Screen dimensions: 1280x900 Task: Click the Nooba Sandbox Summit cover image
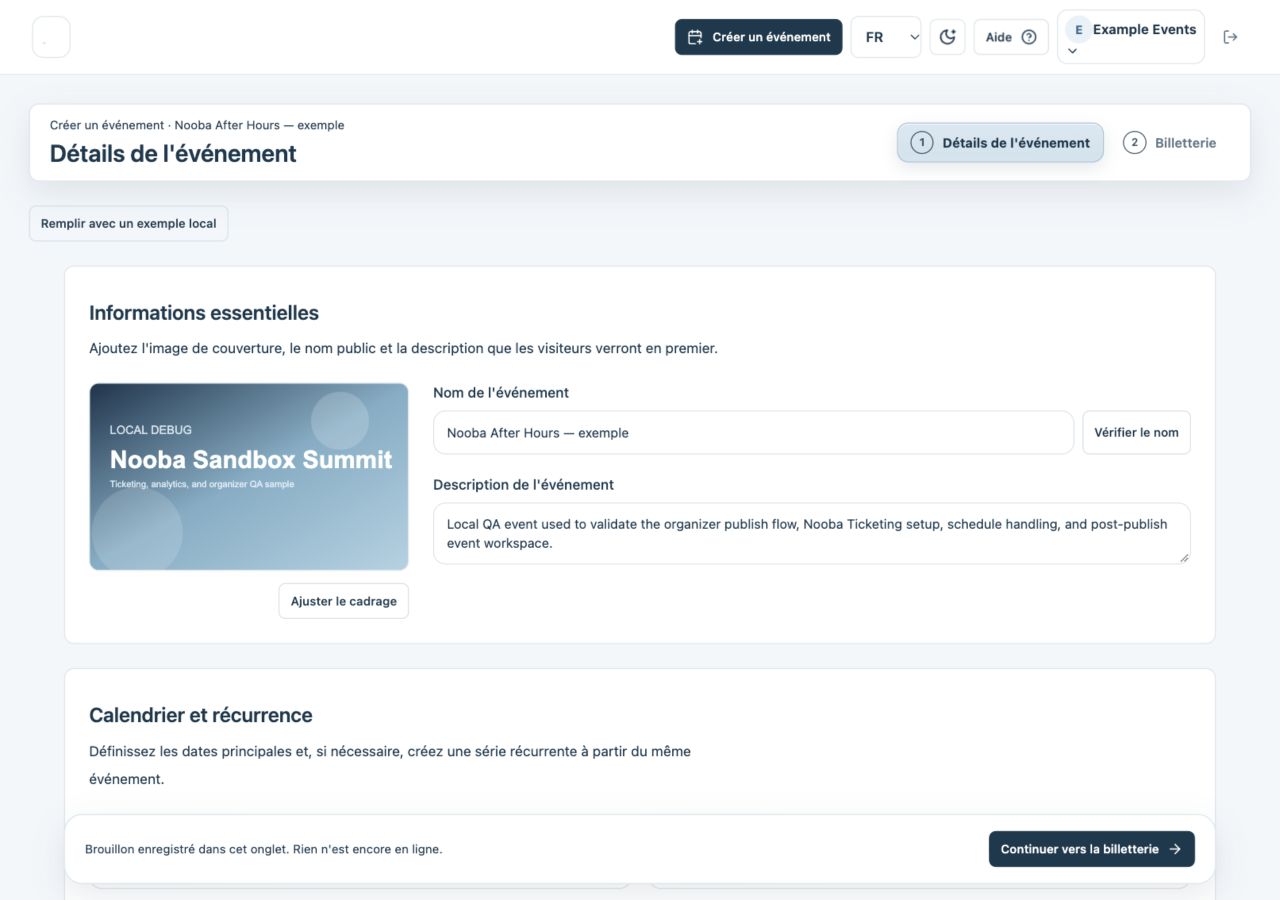[x=249, y=477]
